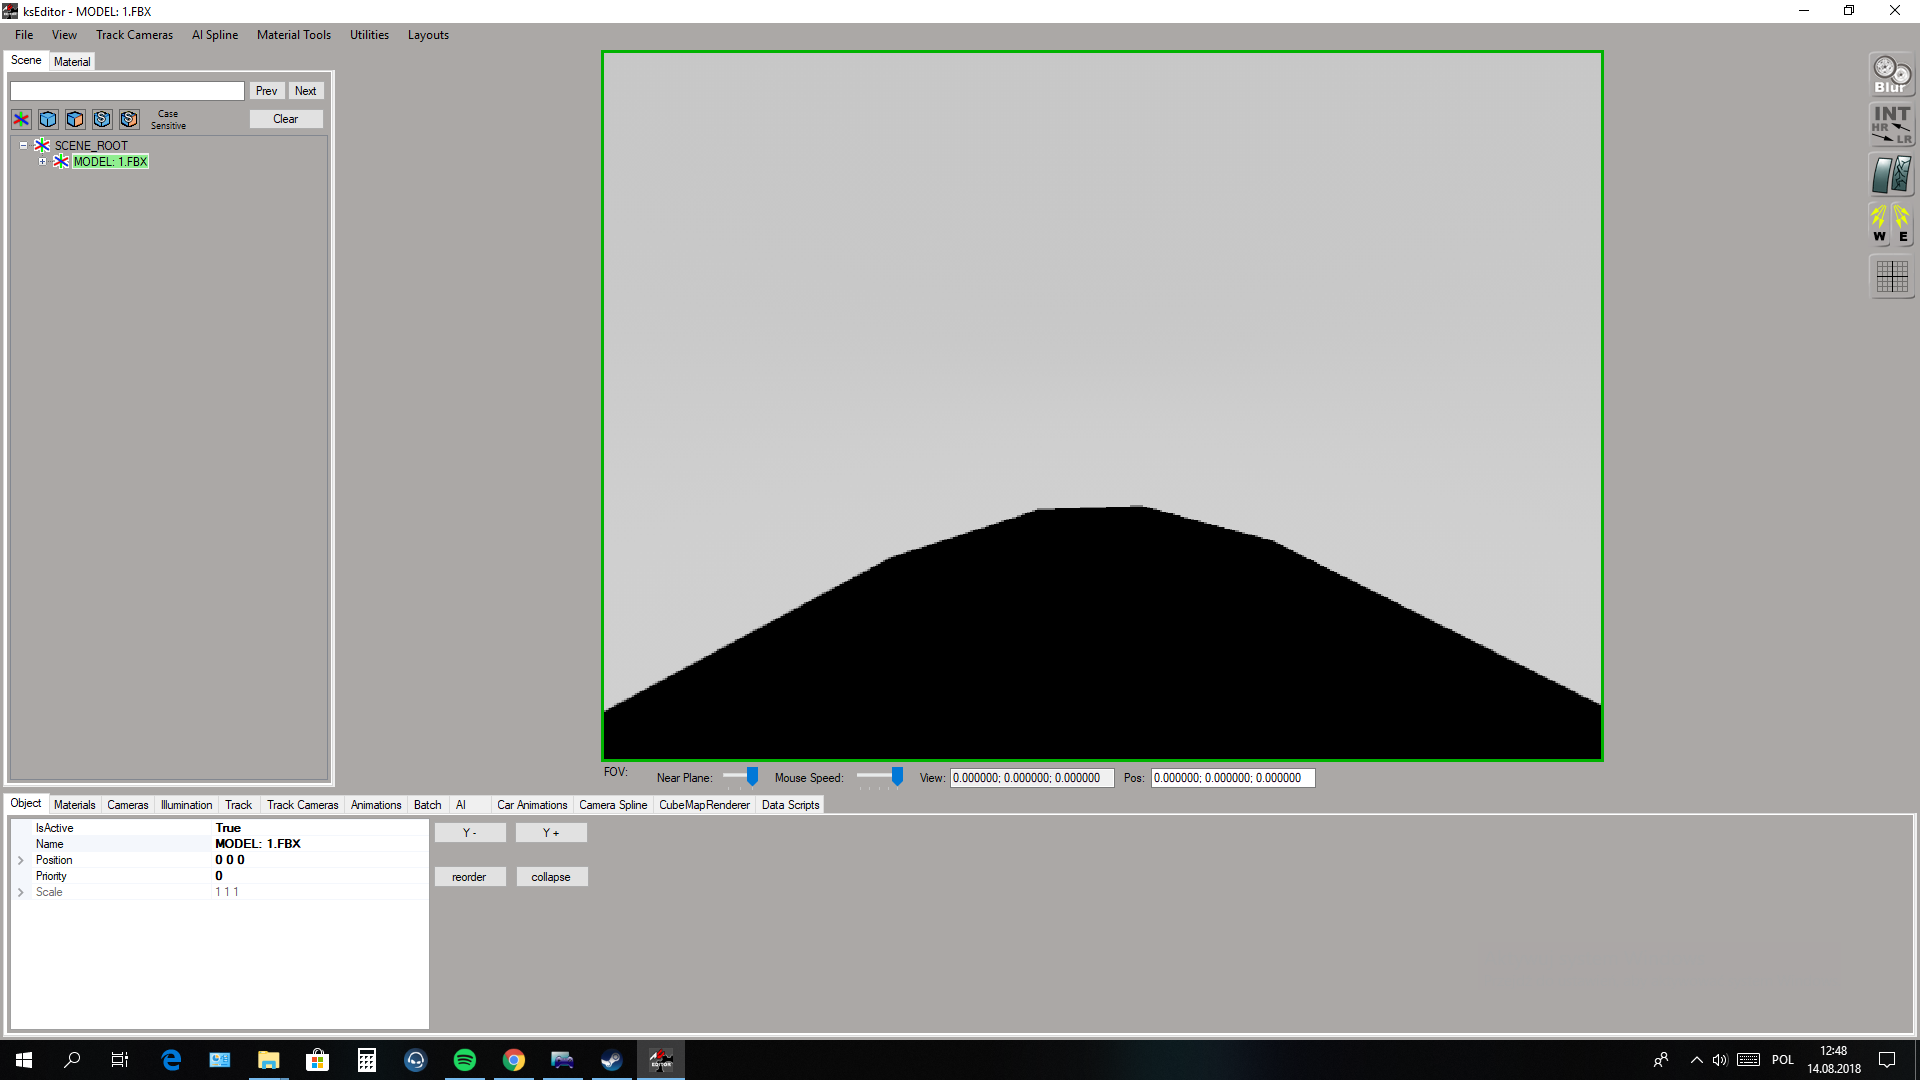Click the collapse button
Viewport: 1920px width, 1080px height.
click(551, 877)
